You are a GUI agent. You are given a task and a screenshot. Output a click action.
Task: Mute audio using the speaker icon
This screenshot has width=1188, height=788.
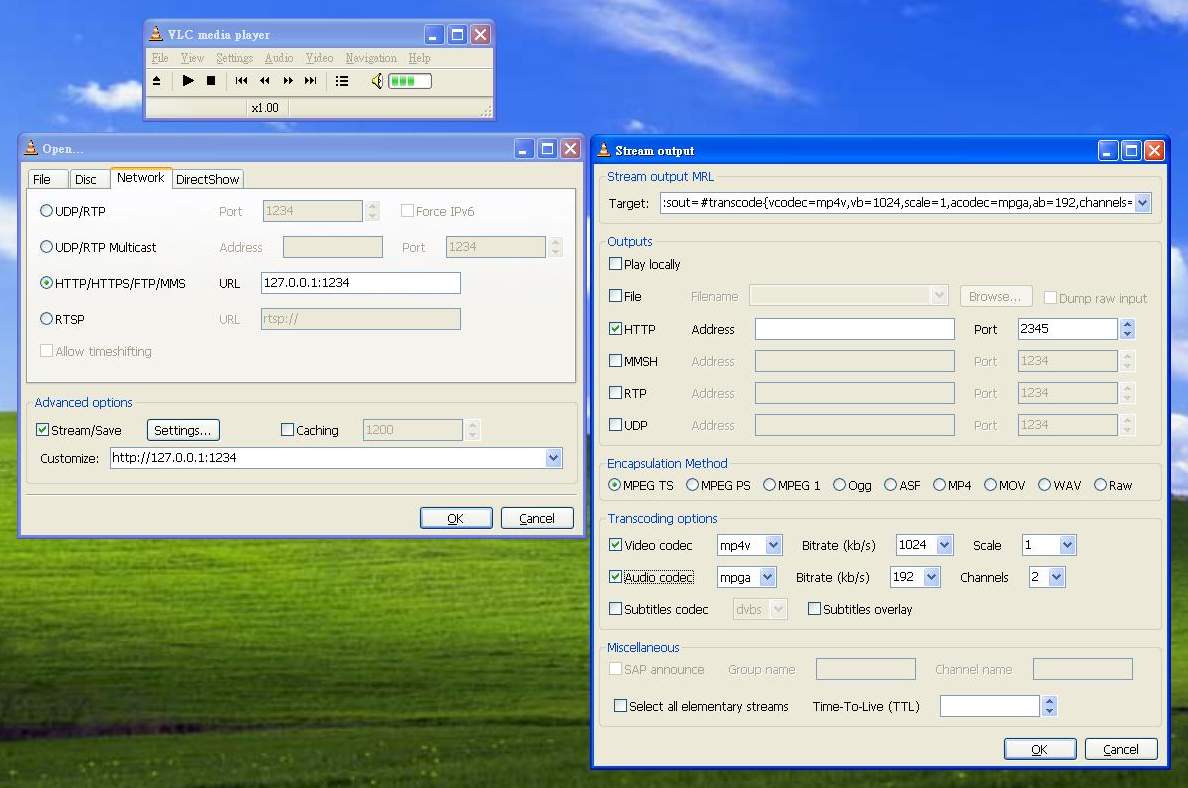[376, 81]
